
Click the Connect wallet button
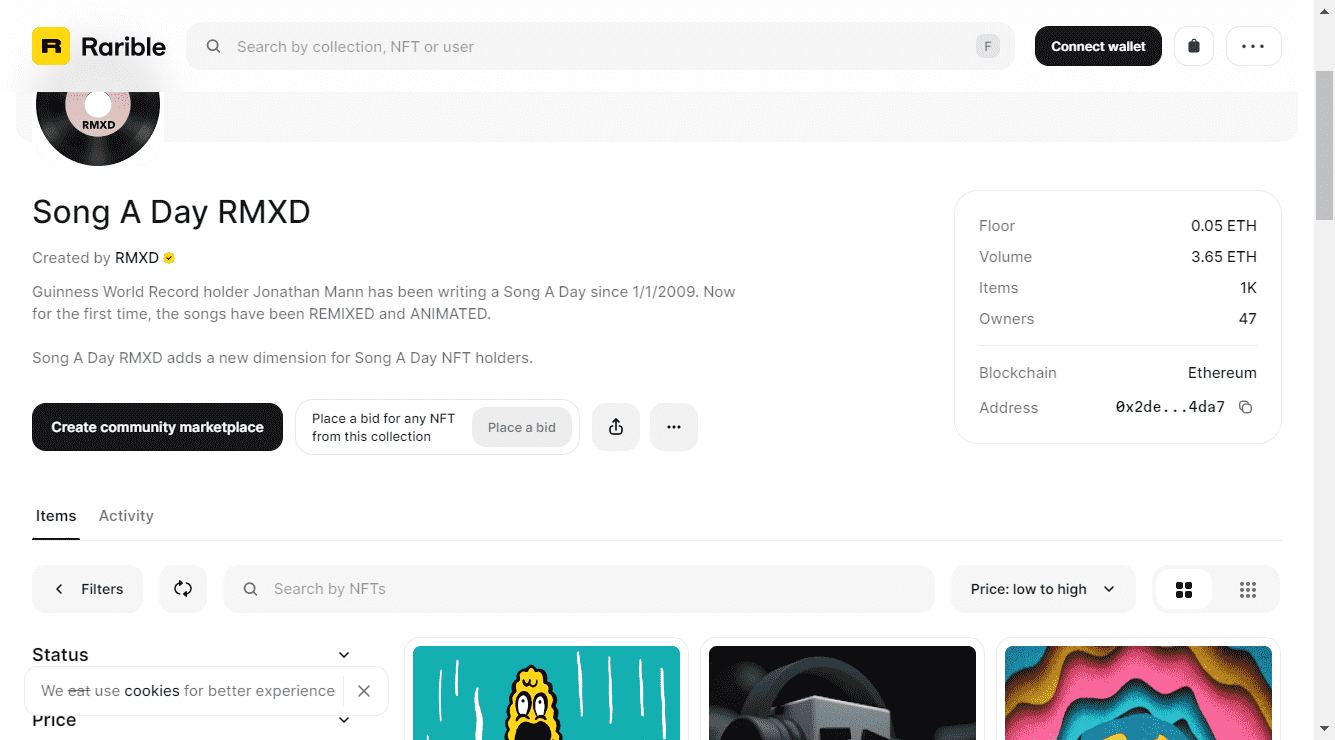(1097, 46)
